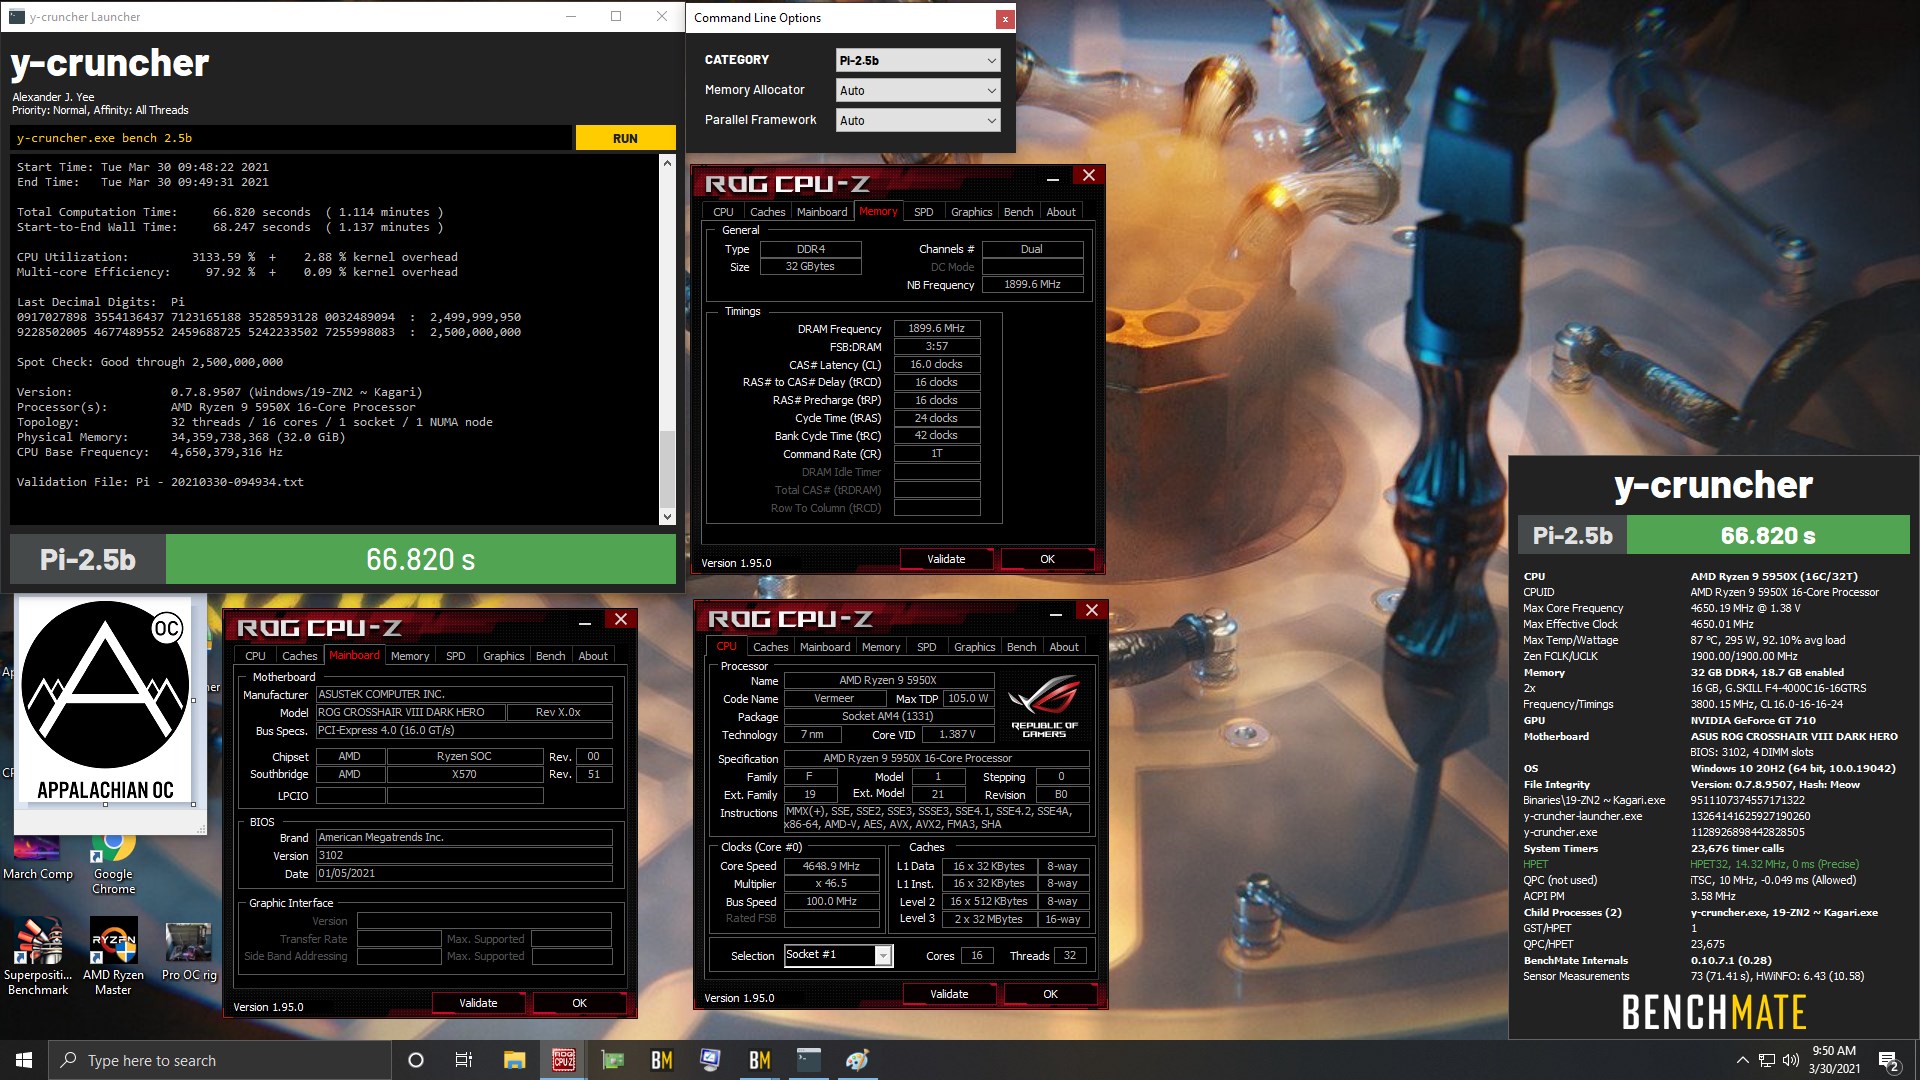Open Cortana circle icon on taskbar
Screen dimensions: 1920x1080
pos(416,1060)
